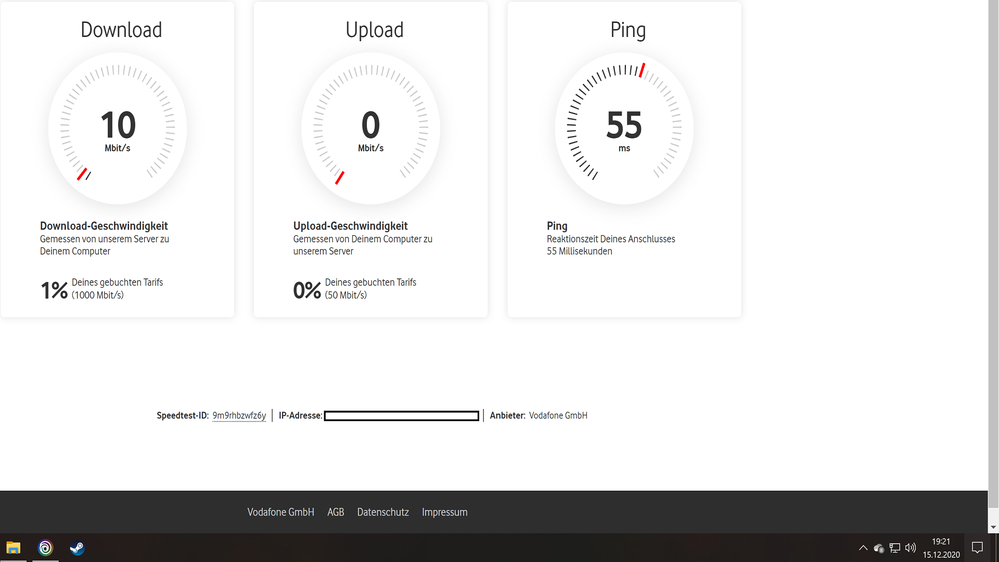Open the AGB footer link
This screenshot has width=999, height=562.
(336, 512)
